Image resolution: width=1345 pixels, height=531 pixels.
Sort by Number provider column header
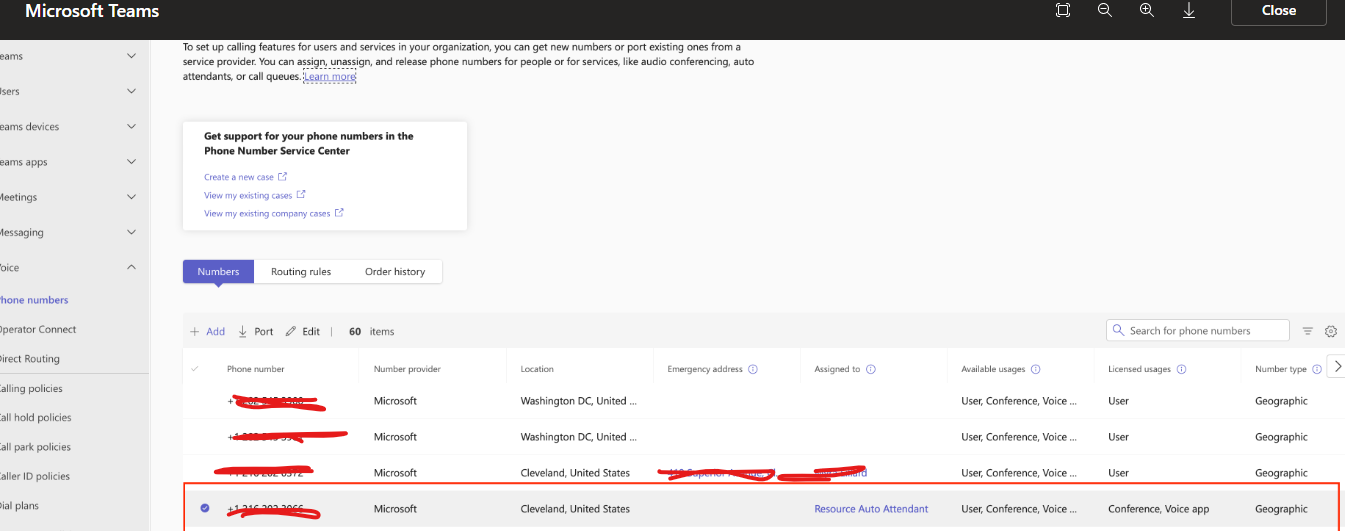[409, 369]
